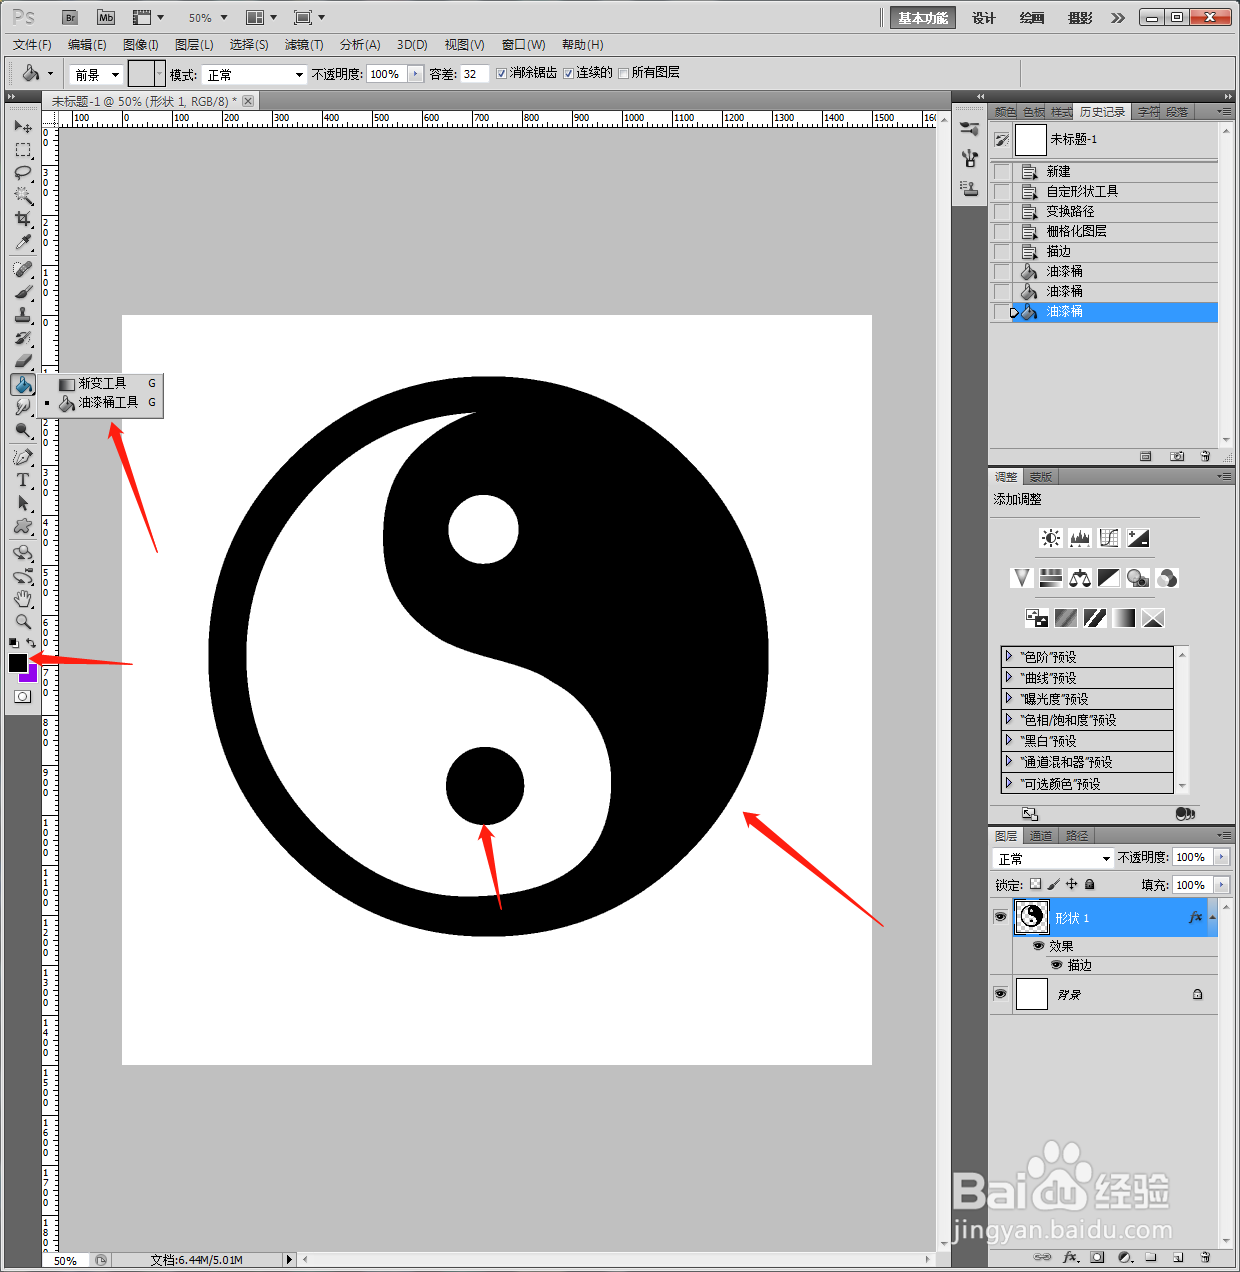Select the Zoom tool in toolbox

pyautogui.click(x=23, y=622)
